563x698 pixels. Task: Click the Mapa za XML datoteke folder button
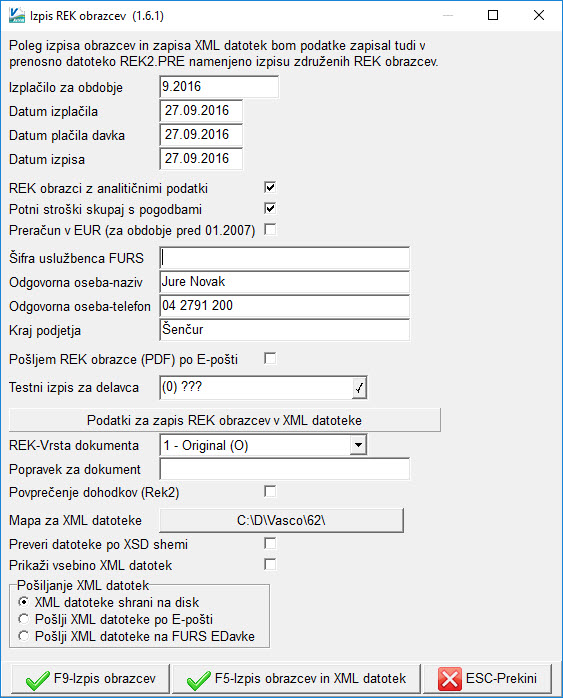(281, 520)
